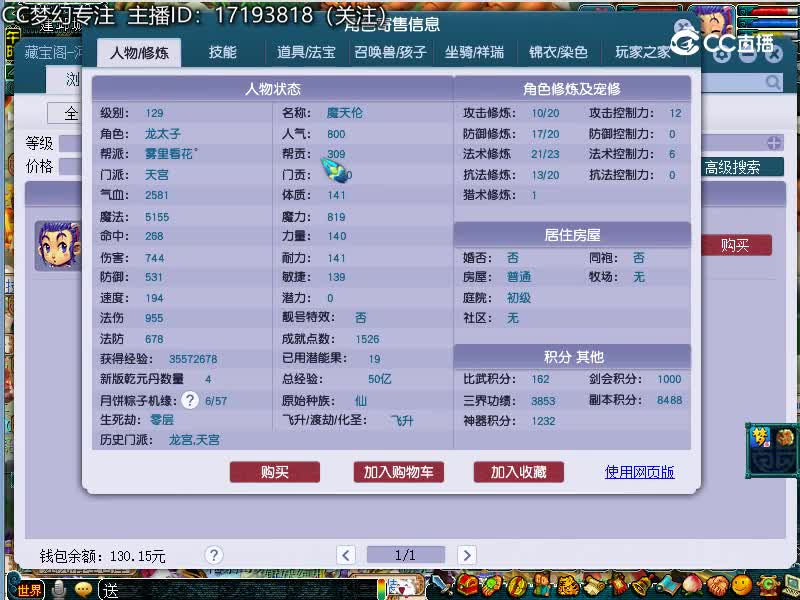The image size is (800, 600).
Task: Switch to the 人物/修炼 tab
Action: pyautogui.click(x=139, y=53)
